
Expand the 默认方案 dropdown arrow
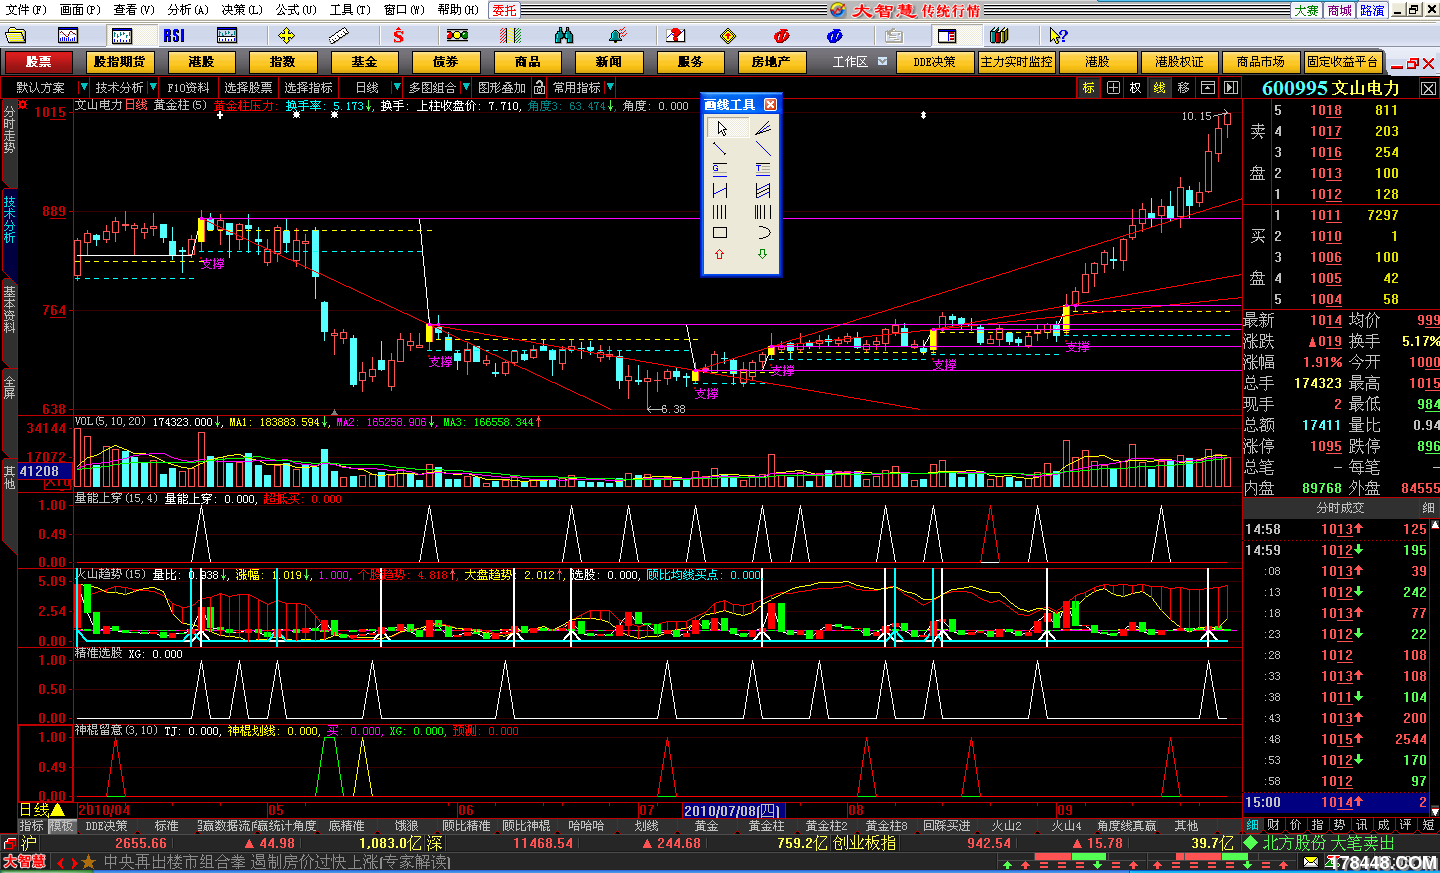(x=84, y=88)
